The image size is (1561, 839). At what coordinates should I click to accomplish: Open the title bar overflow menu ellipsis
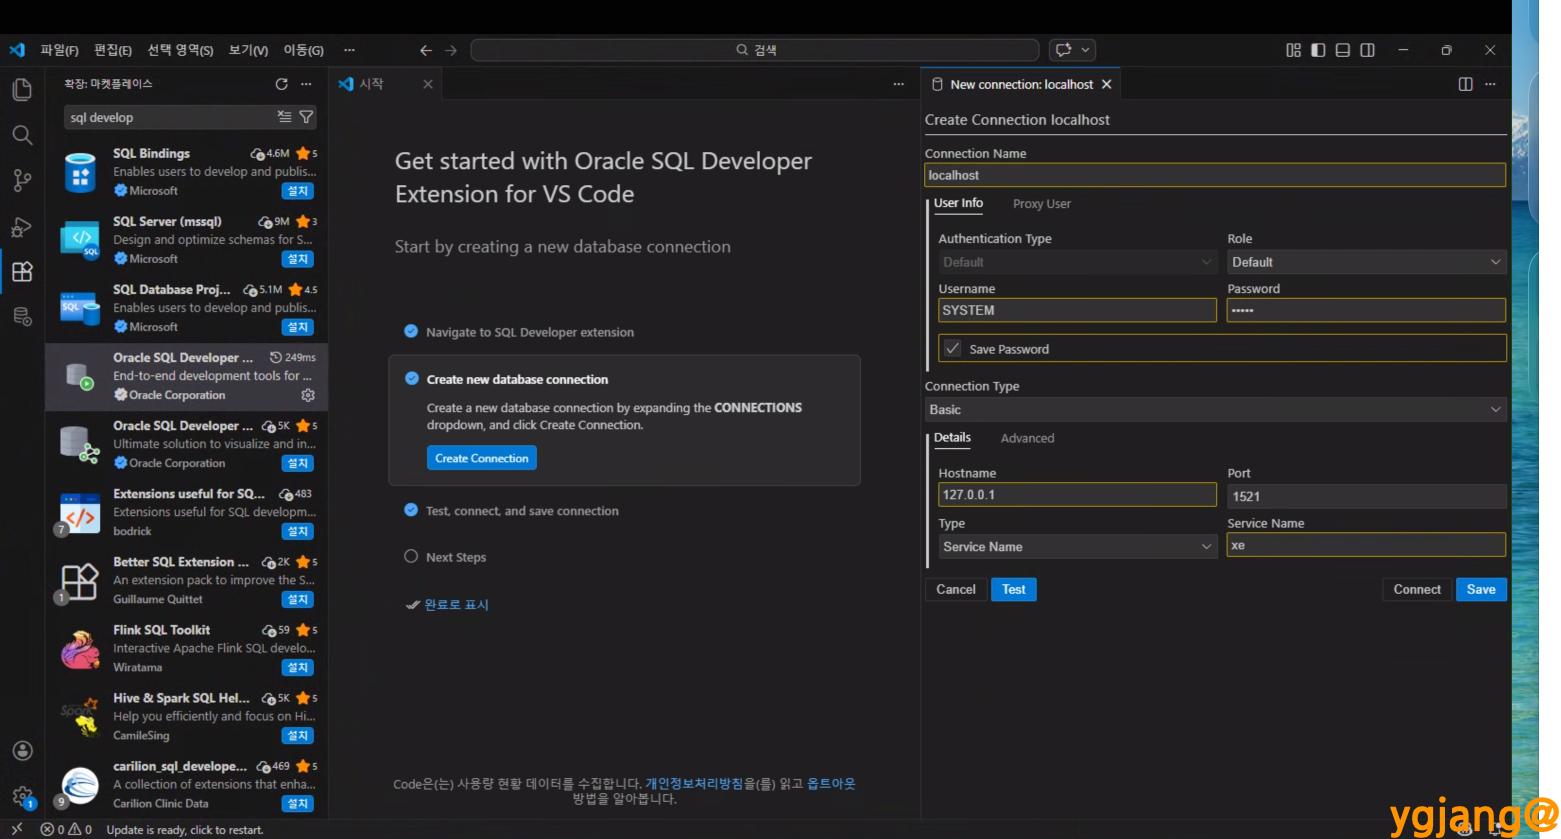coord(349,50)
